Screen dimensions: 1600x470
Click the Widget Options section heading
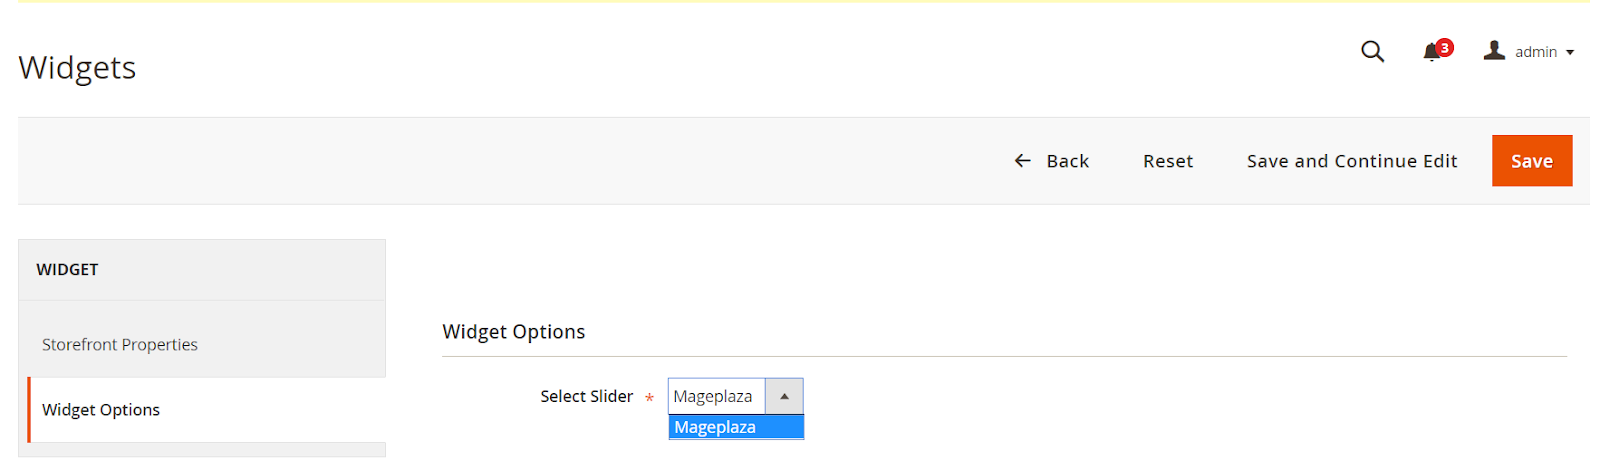pyautogui.click(x=513, y=332)
